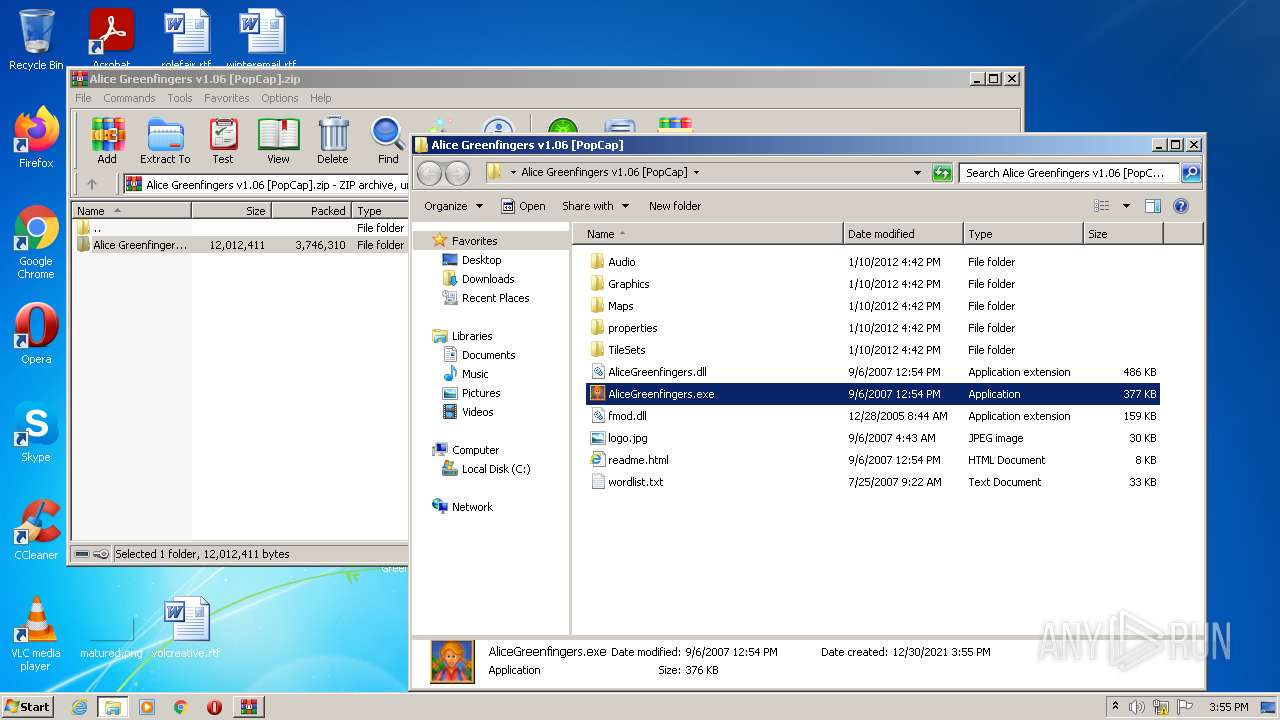Image resolution: width=1280 pixels, height=720 pixels.
Task: Sort WinRAR list by Packed column
Action: tap(311, 211)
